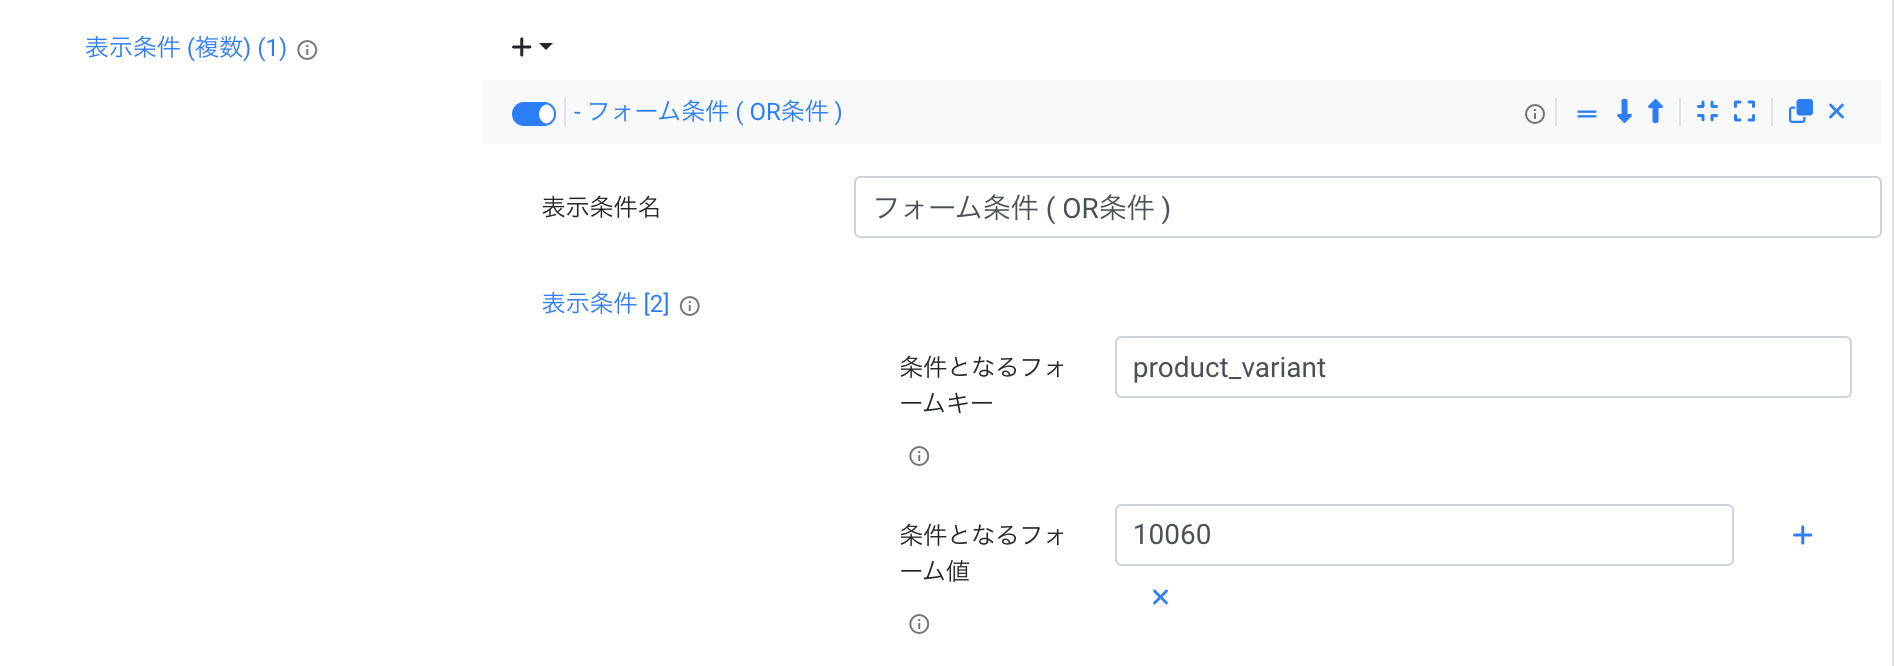Screen dimensions: 1894x666
Task: Show info under 条件となるフォームキー label
Action: coord(919,456)
